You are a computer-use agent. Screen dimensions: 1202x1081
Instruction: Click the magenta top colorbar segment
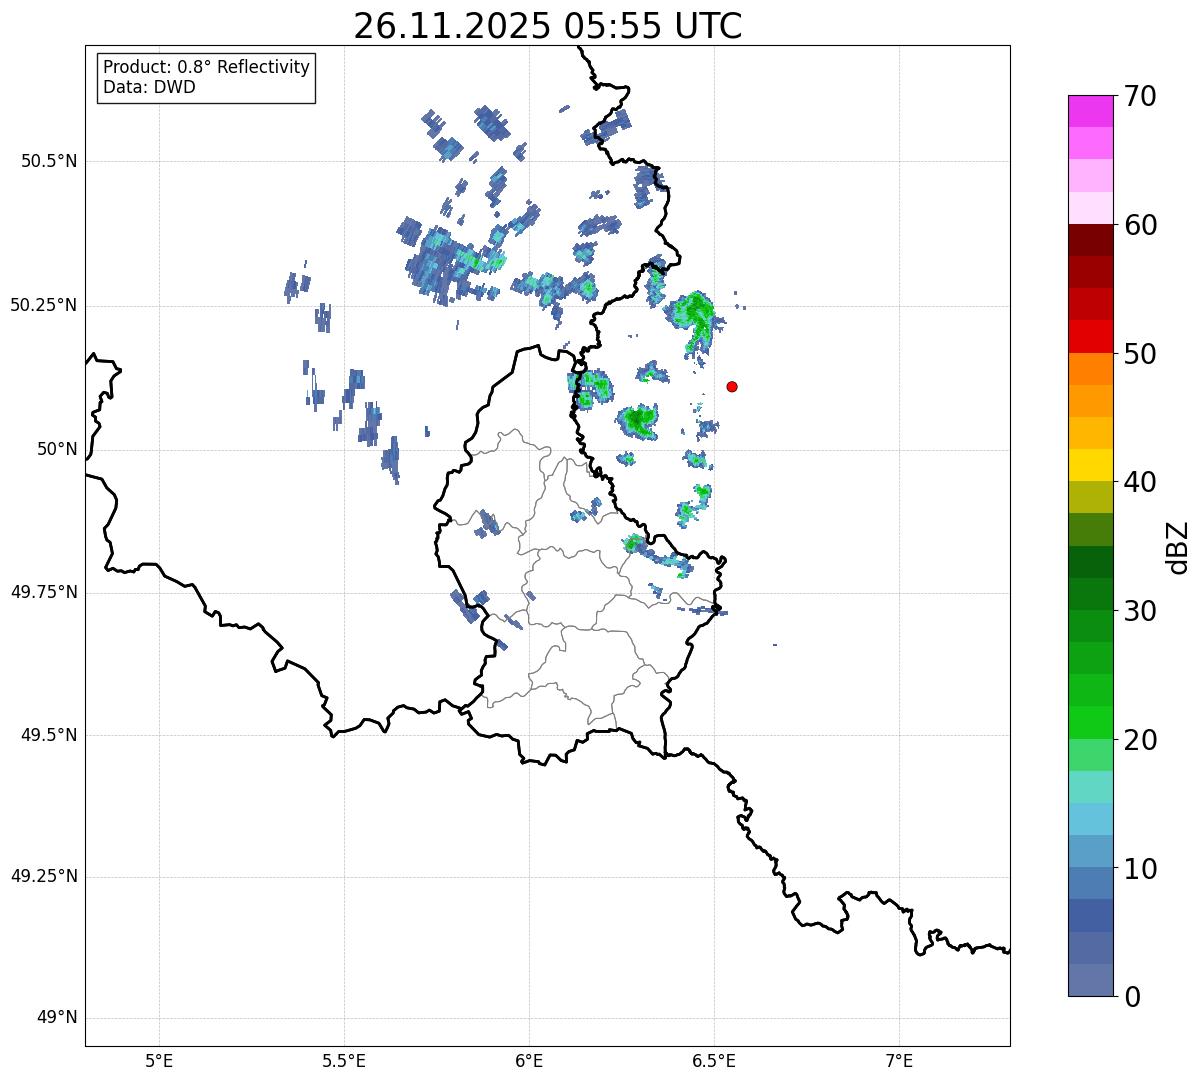point(1091,111)
